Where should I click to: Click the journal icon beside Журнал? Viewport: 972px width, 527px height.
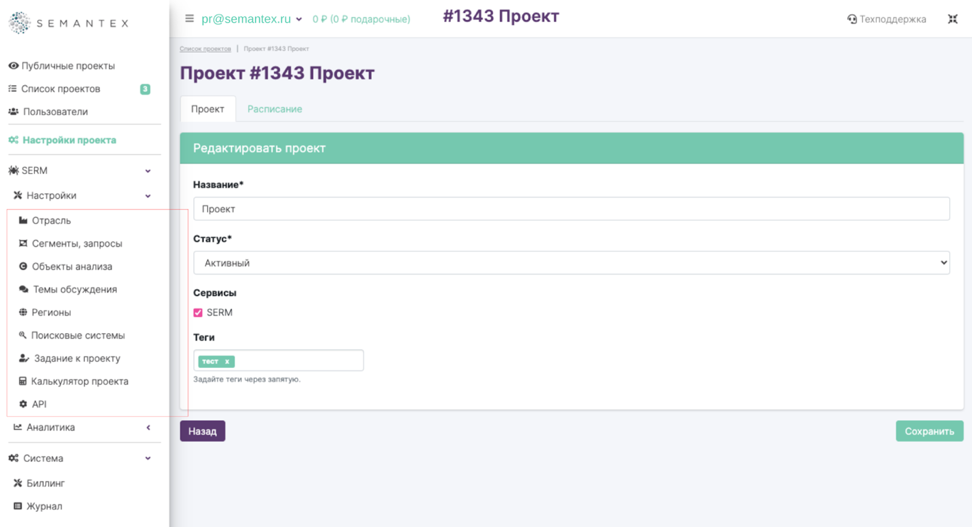(x=18, y=506)
